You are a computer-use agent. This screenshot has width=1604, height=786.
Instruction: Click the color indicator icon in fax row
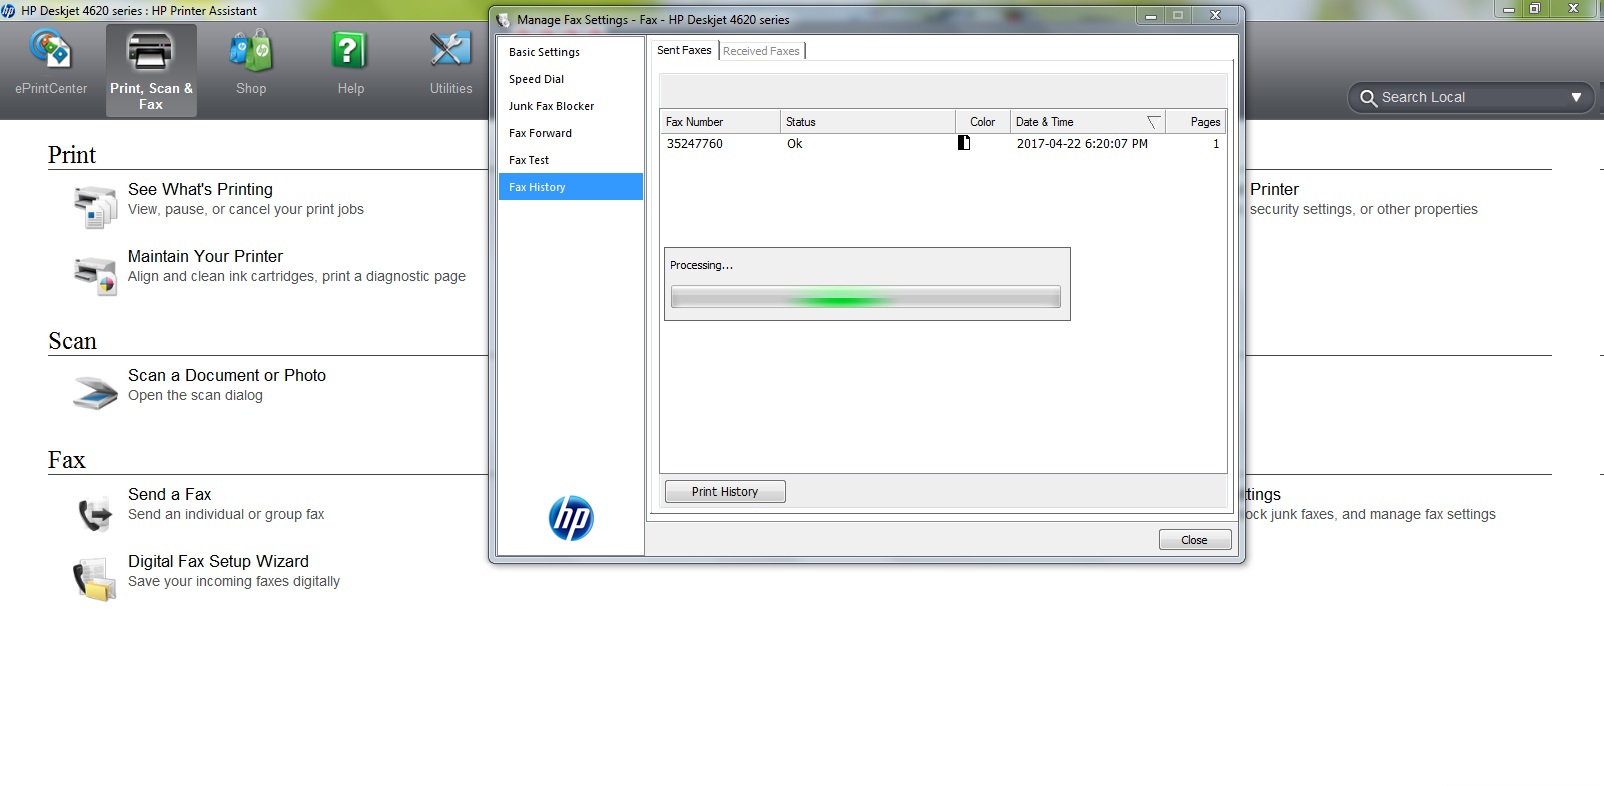pyautogui.click(x=964, y=143)
